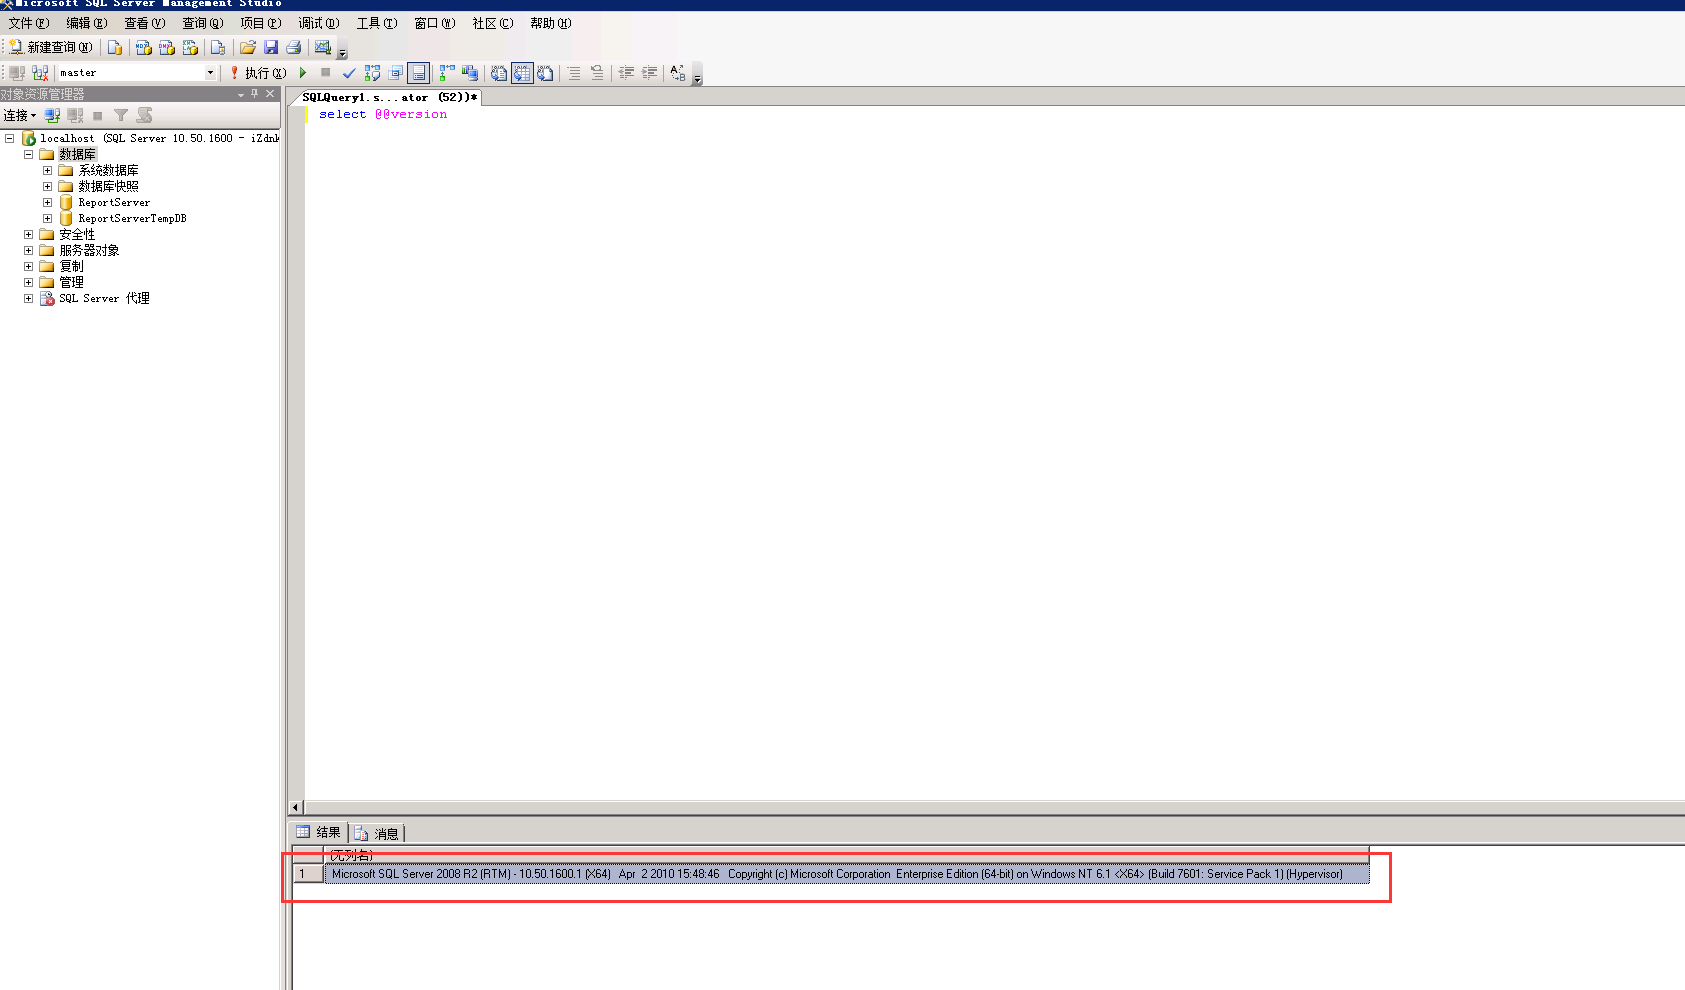
Task: Switch output to Results to Grid
Action: 522,73
